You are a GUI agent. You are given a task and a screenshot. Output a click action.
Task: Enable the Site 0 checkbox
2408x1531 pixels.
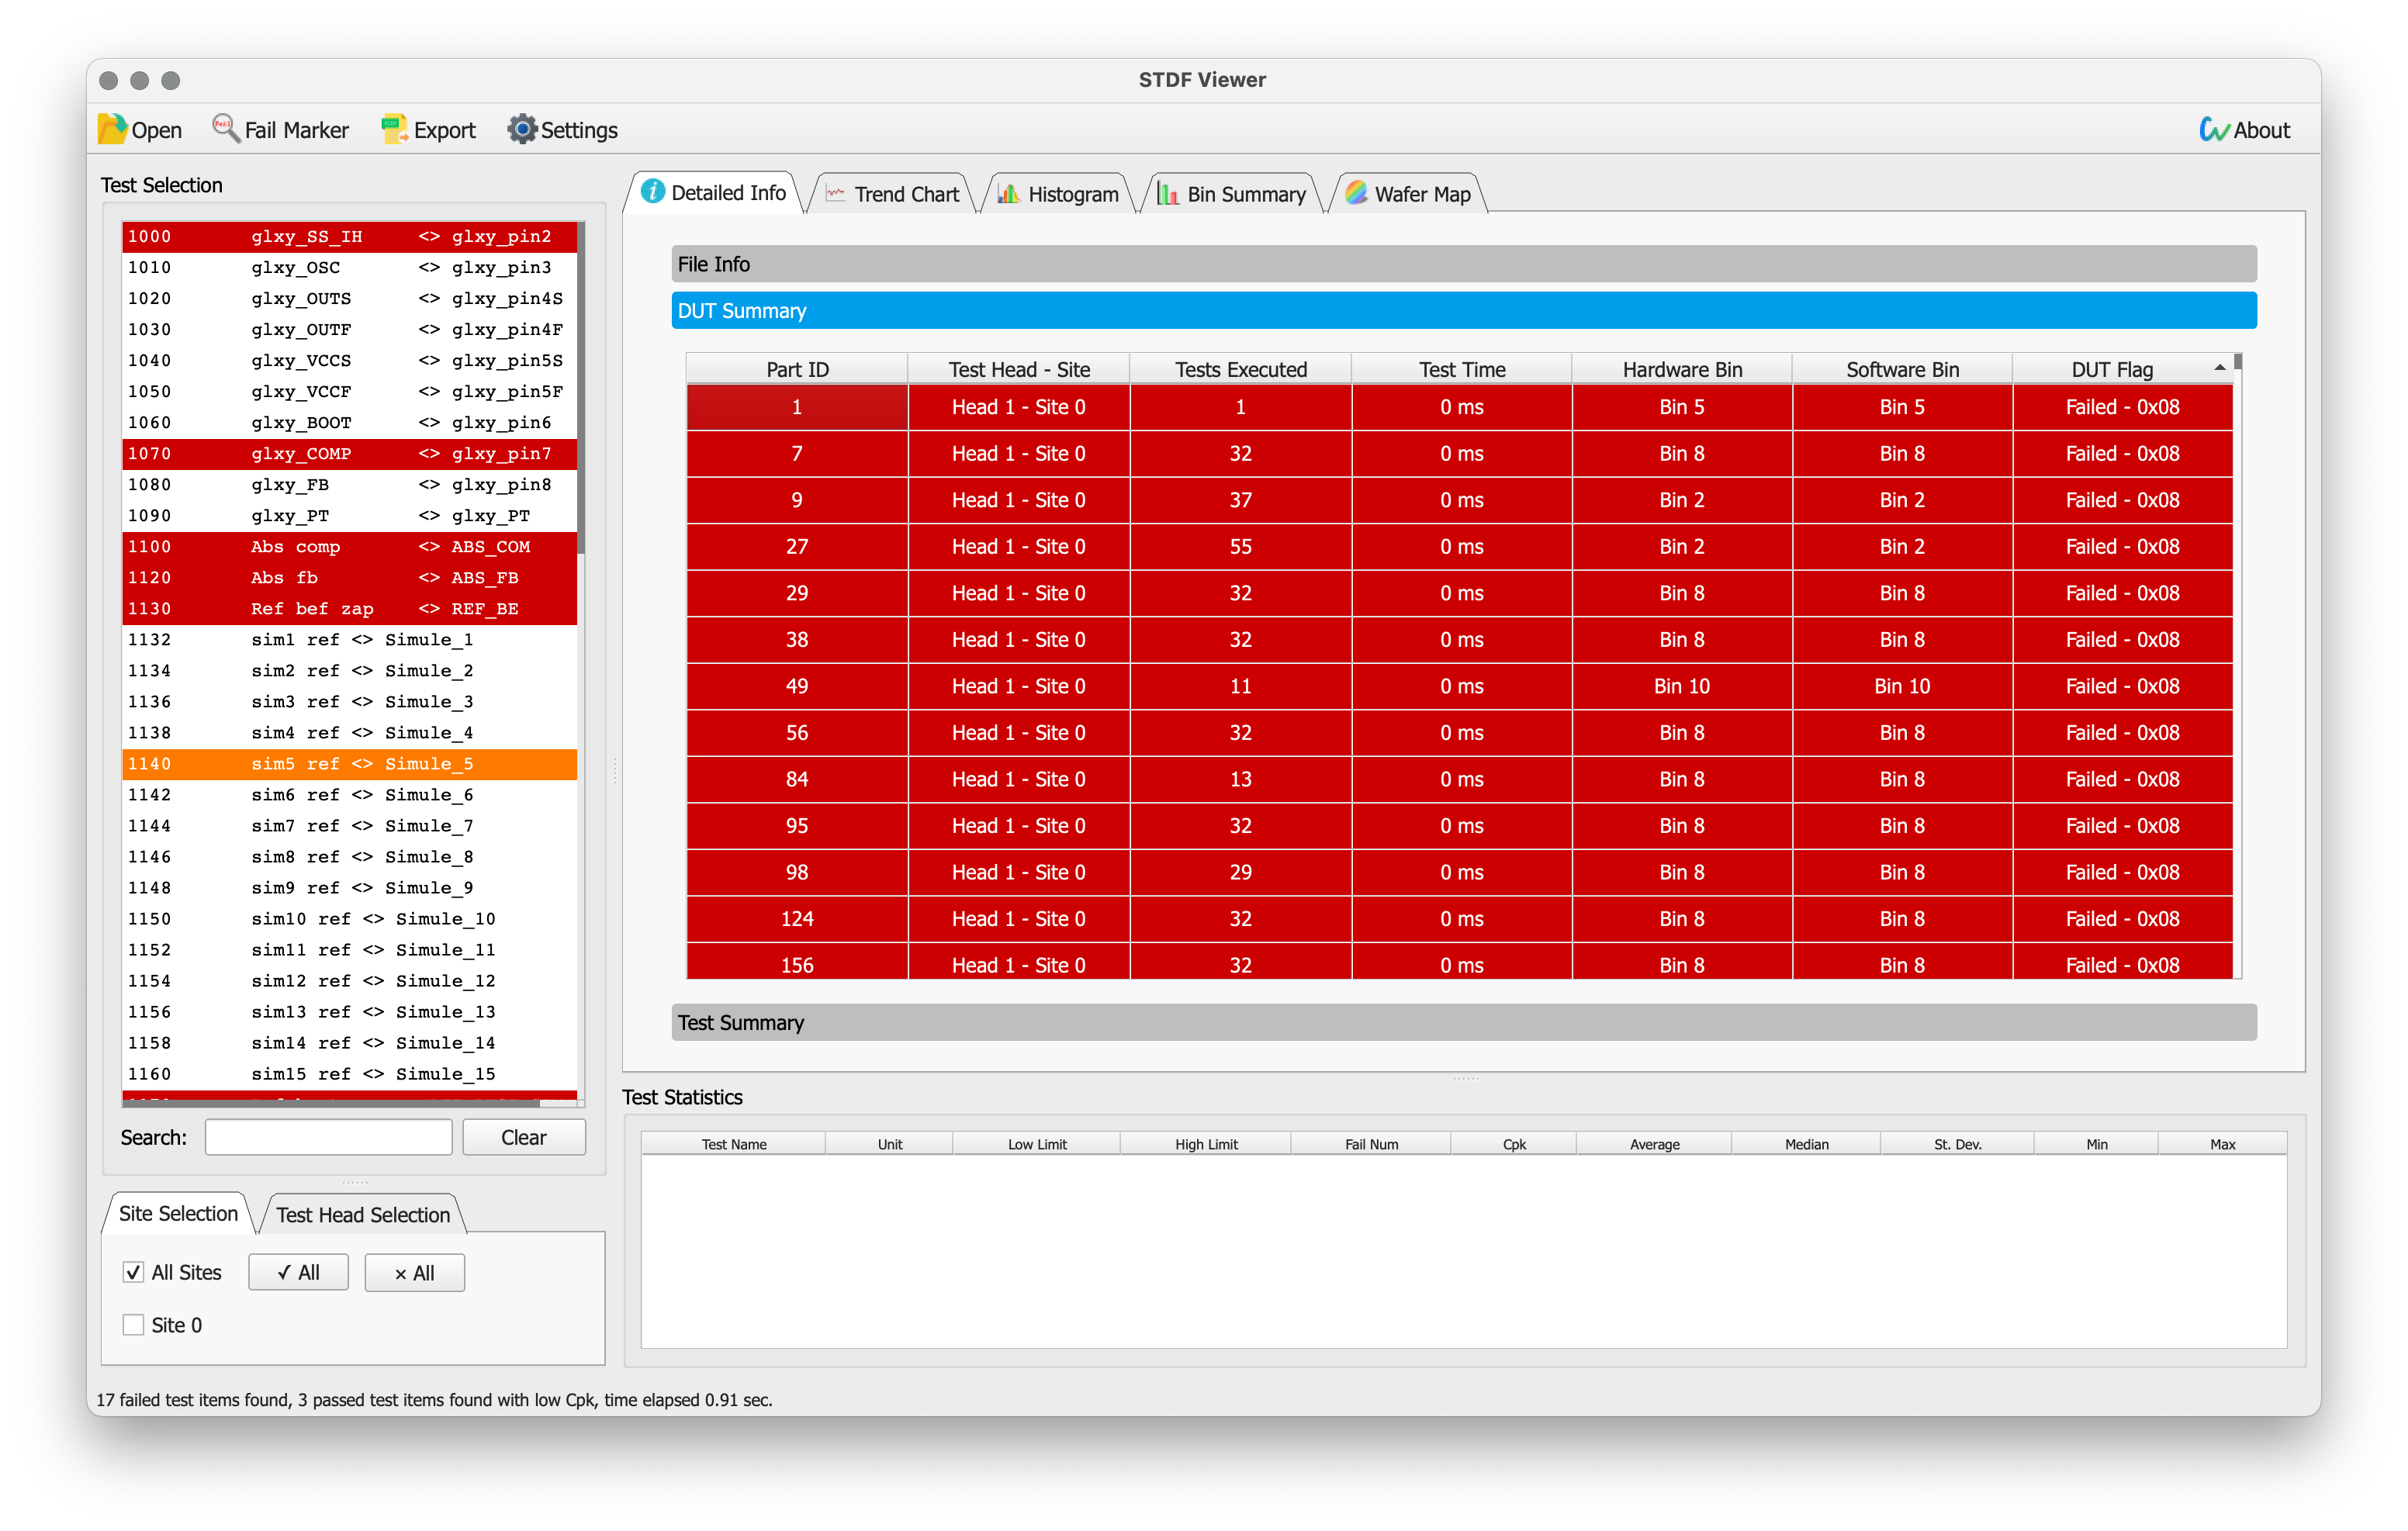[x=133, y=1325]
